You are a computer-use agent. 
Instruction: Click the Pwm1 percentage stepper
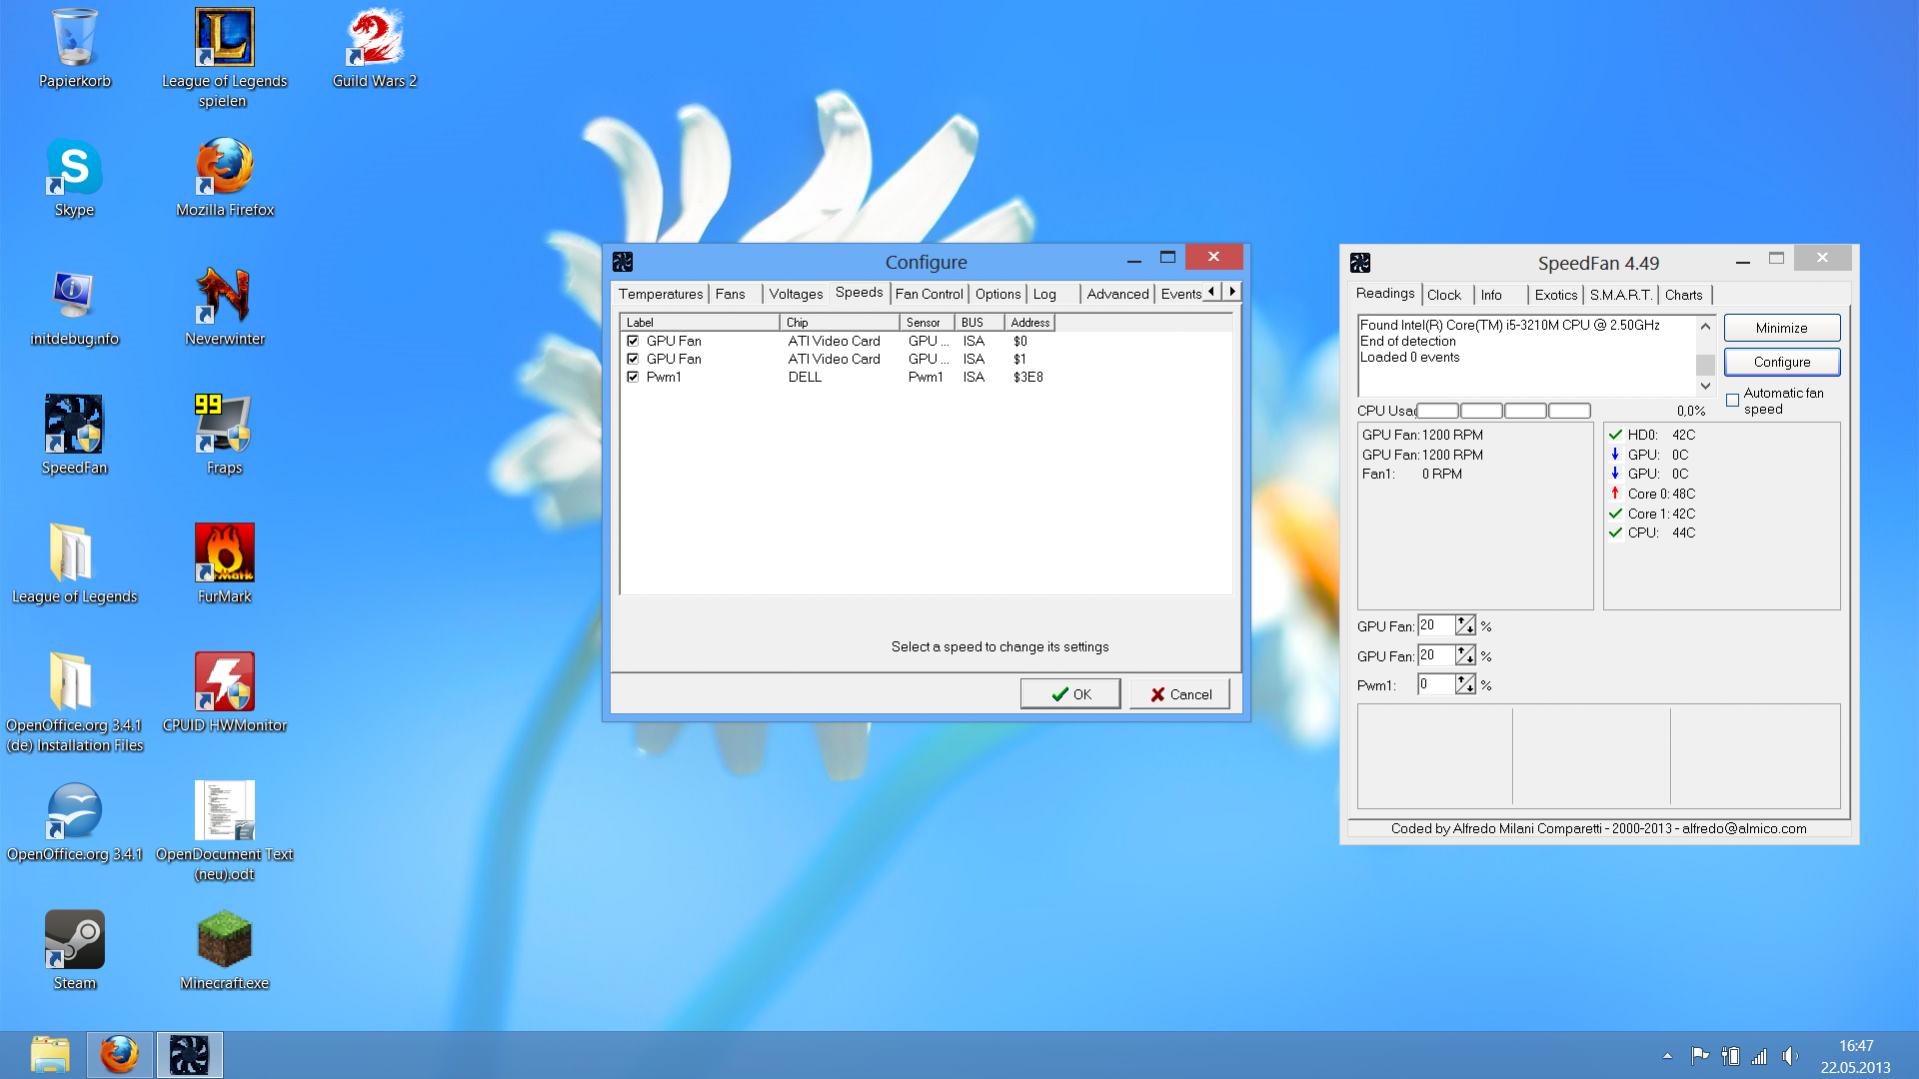1465,685
